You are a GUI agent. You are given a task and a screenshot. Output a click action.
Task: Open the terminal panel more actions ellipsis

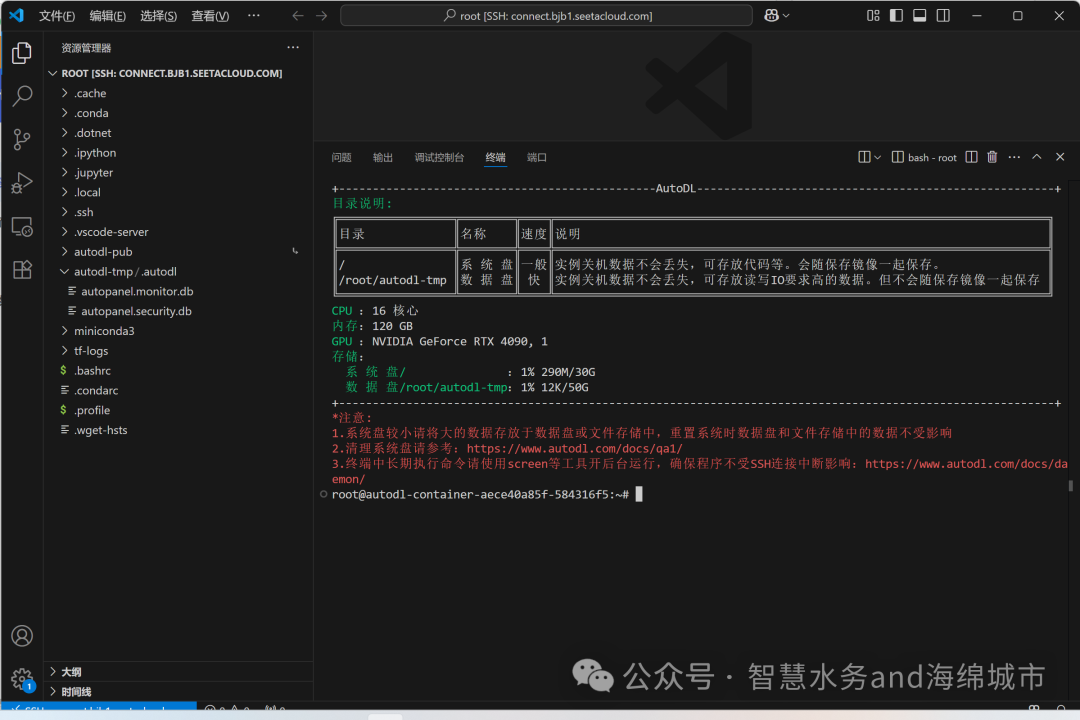1014,157
